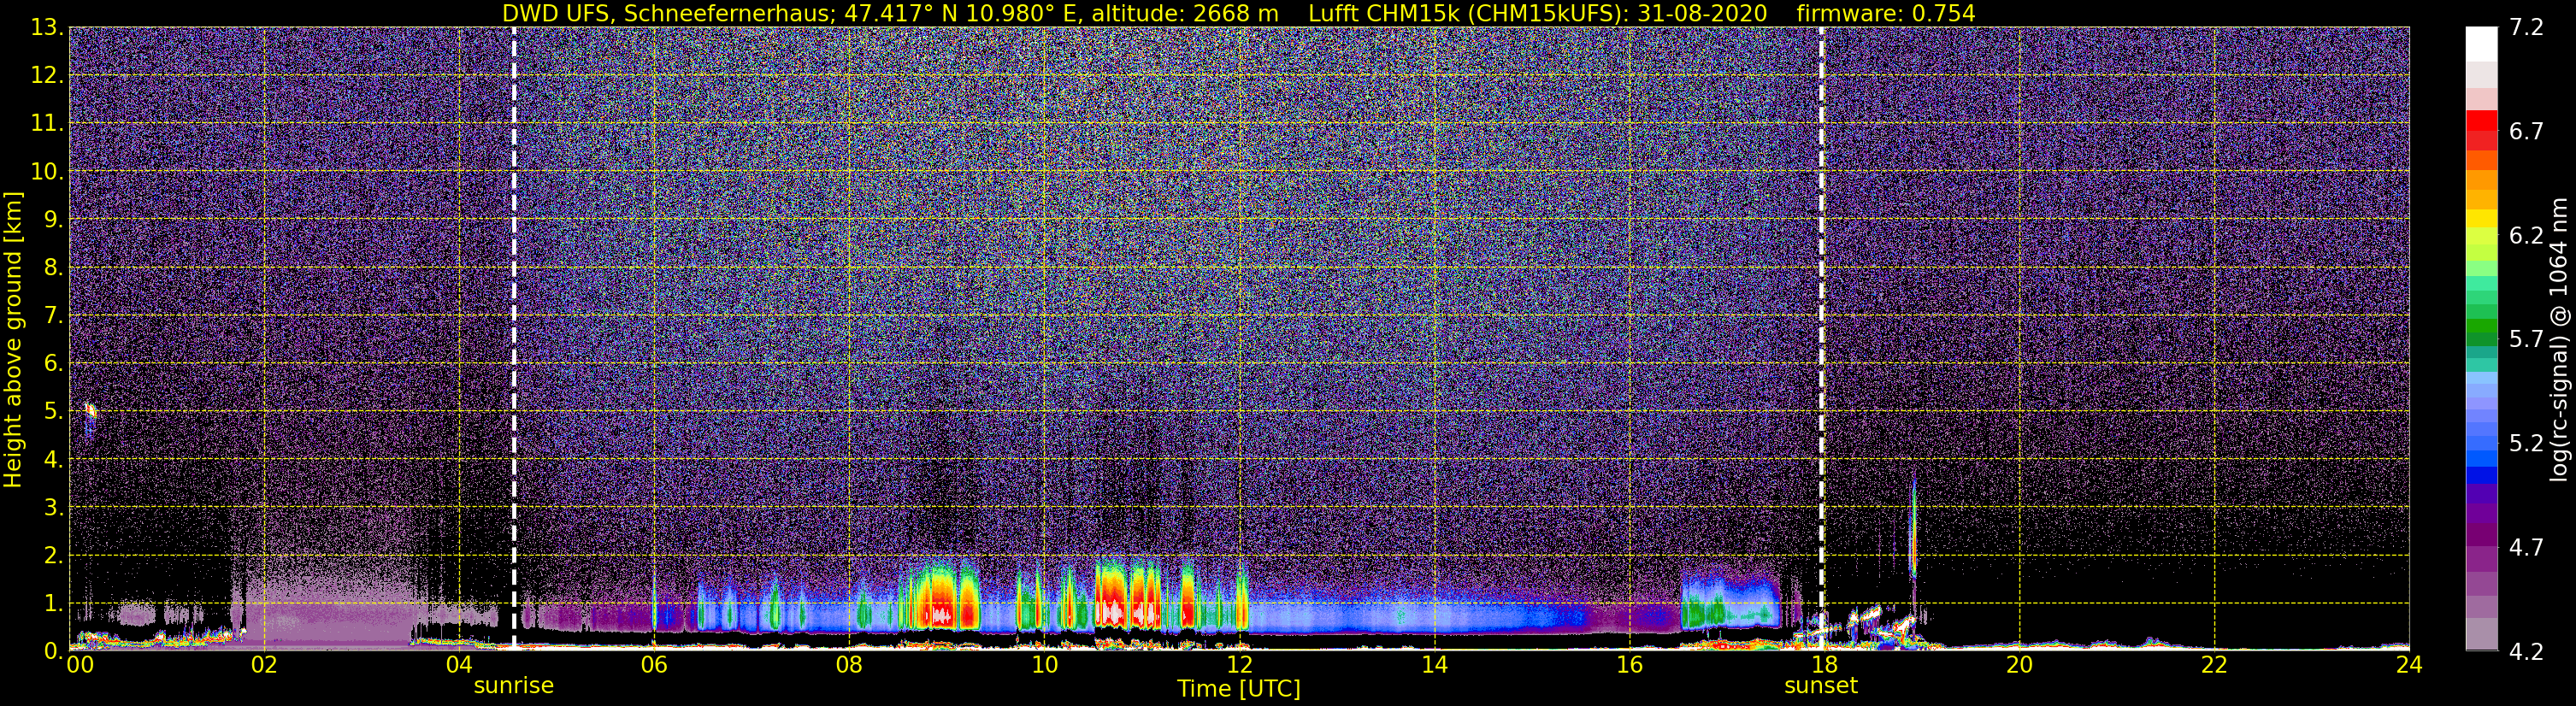
Task: Click the red-white signal cluster near 11 UTC
Action: coord(1128,595)
